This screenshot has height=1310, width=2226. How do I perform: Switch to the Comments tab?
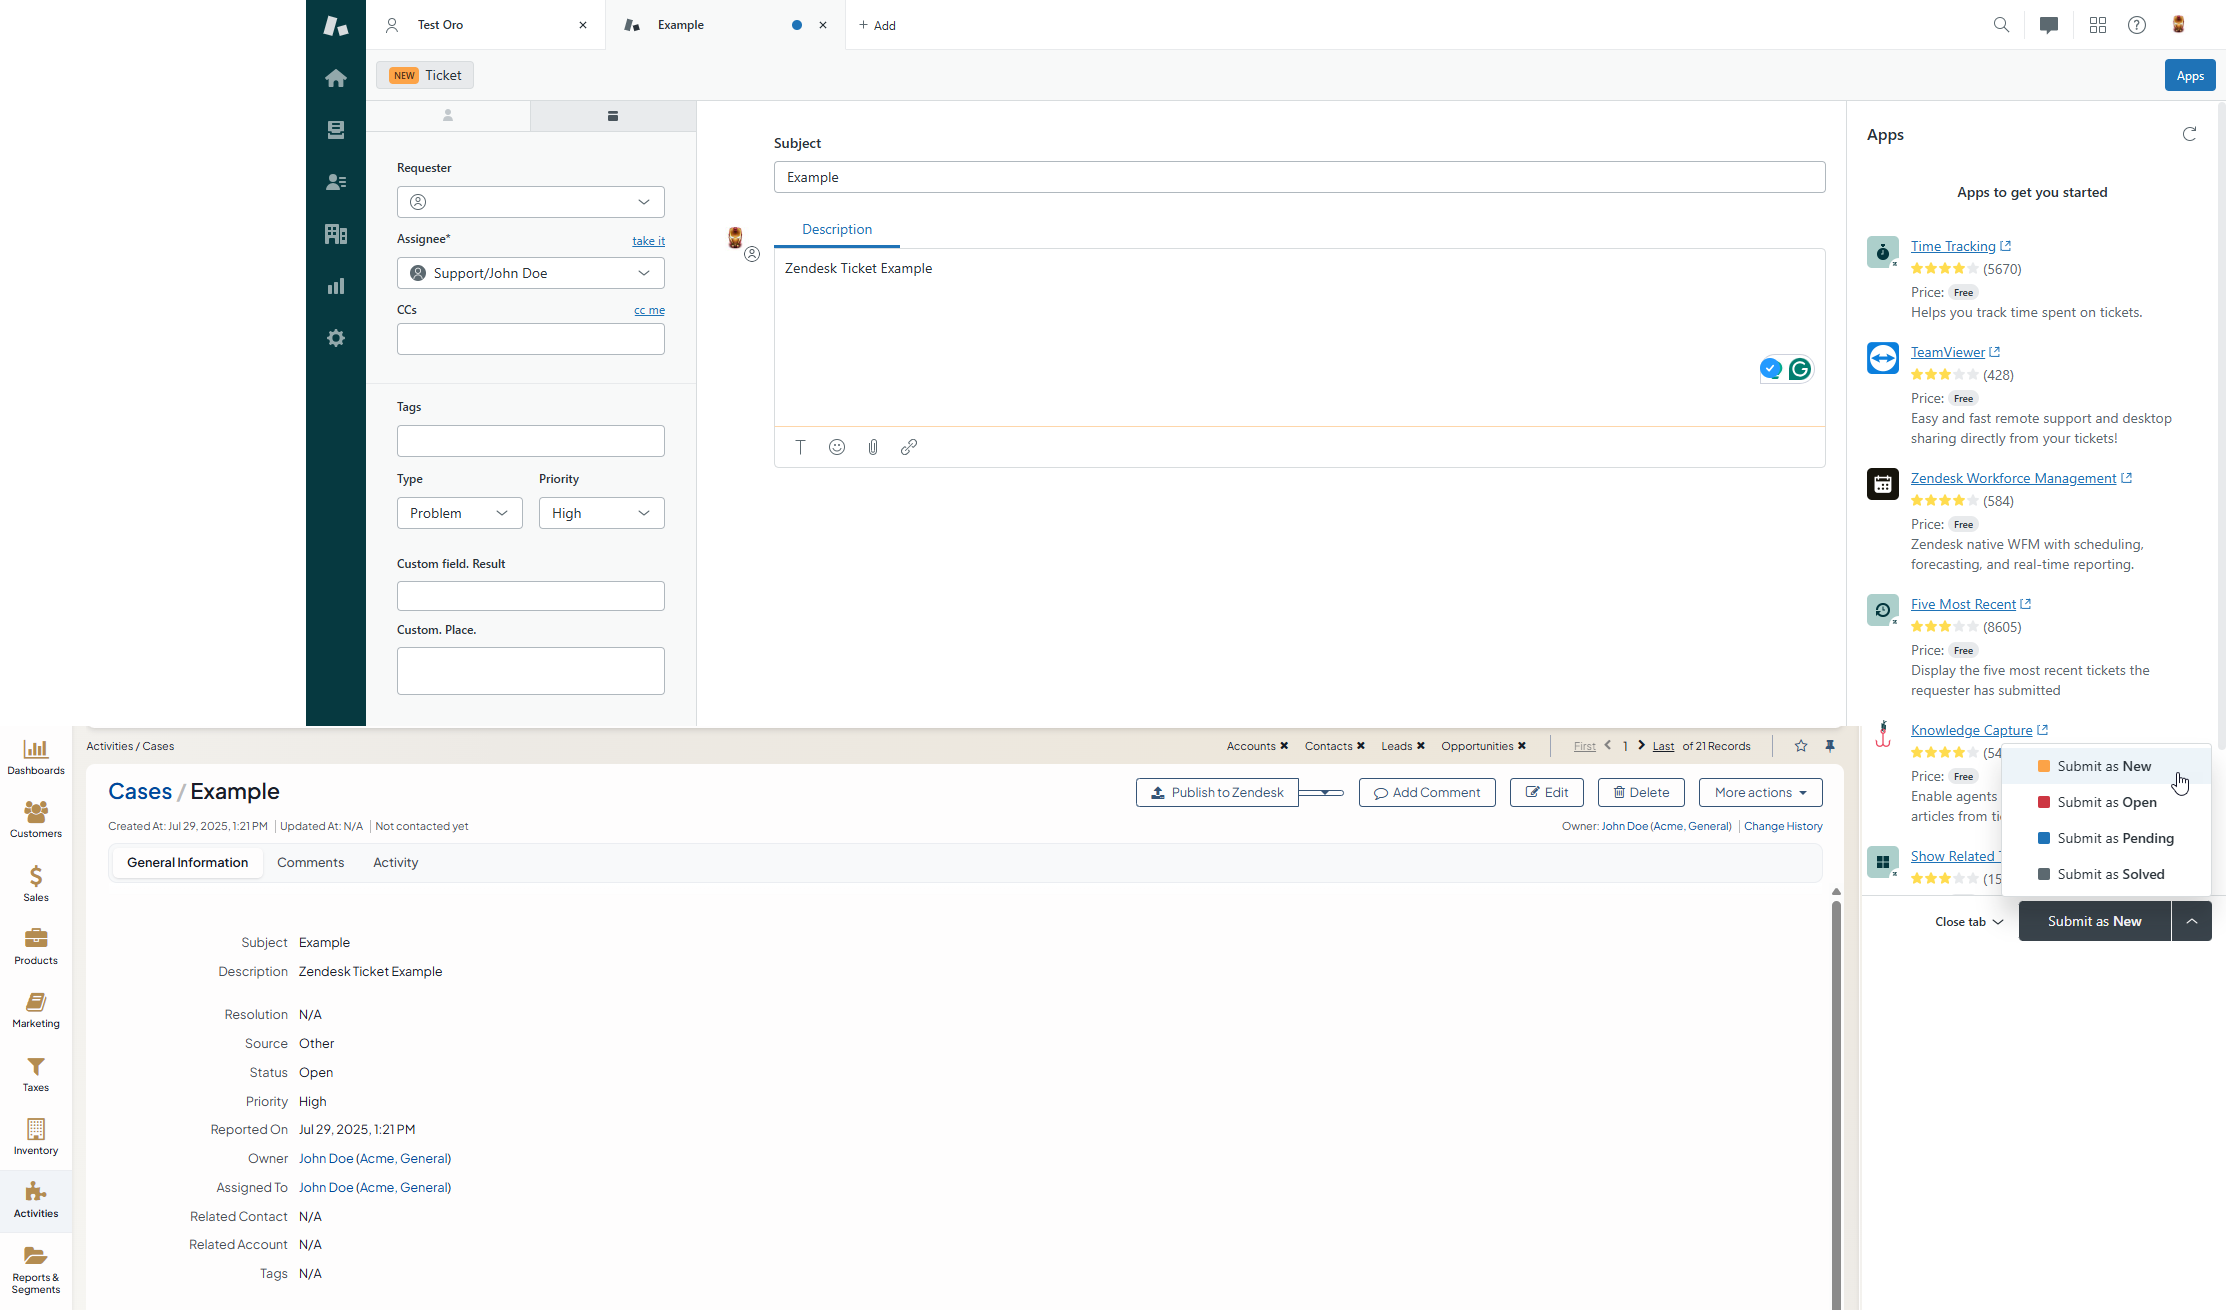click(310, 862)
